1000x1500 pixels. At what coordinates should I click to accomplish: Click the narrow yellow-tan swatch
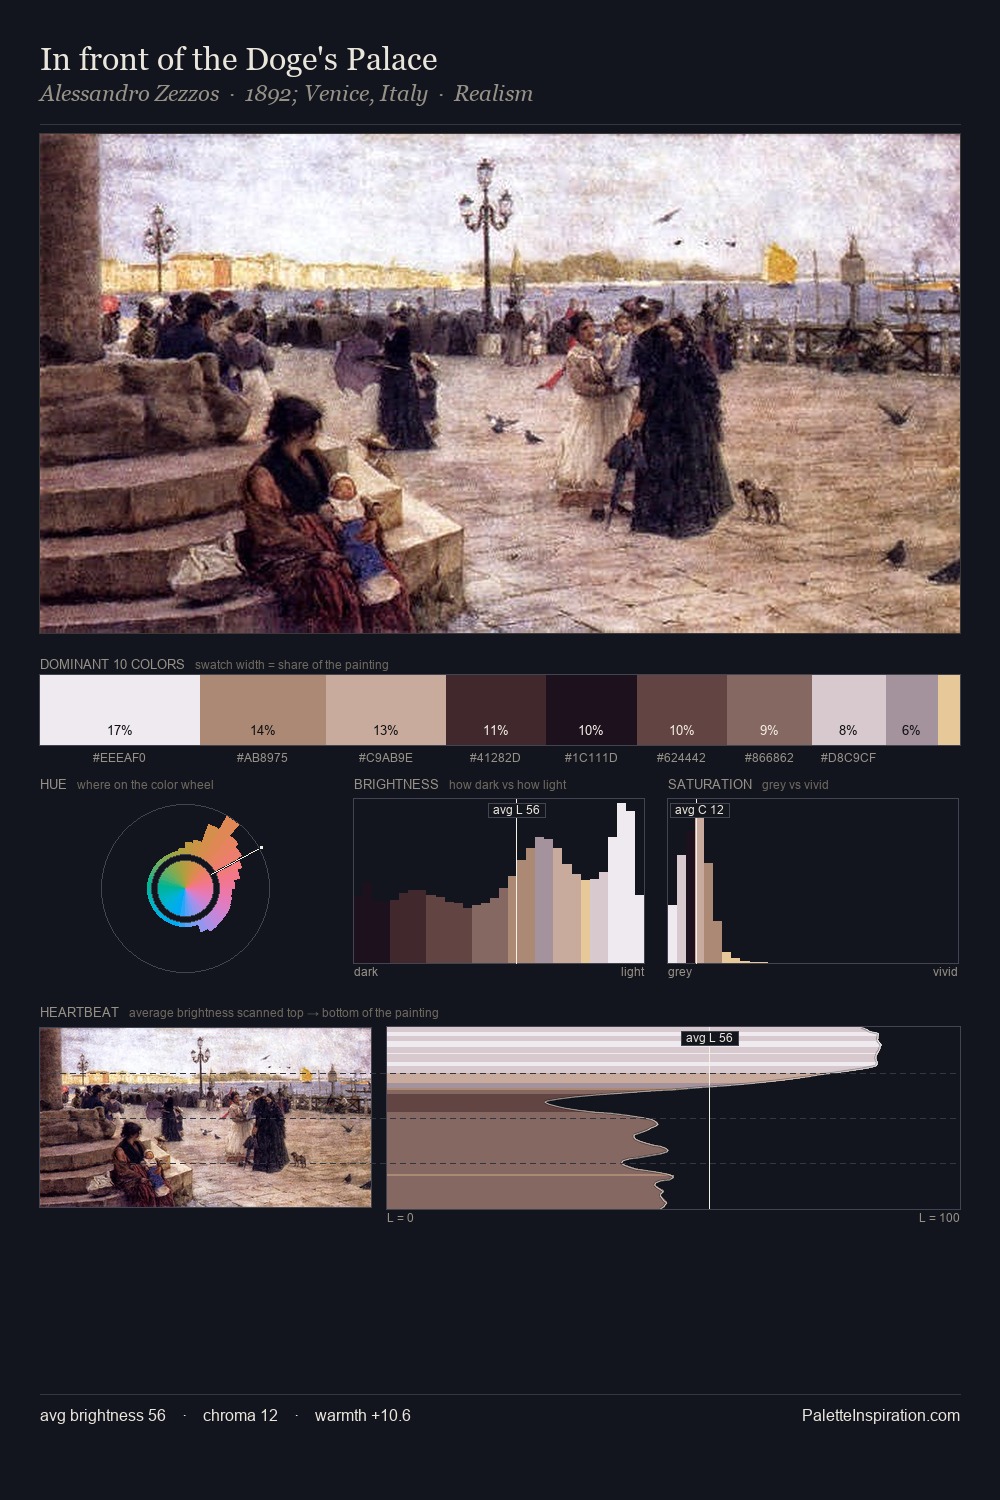click(949, 710)
